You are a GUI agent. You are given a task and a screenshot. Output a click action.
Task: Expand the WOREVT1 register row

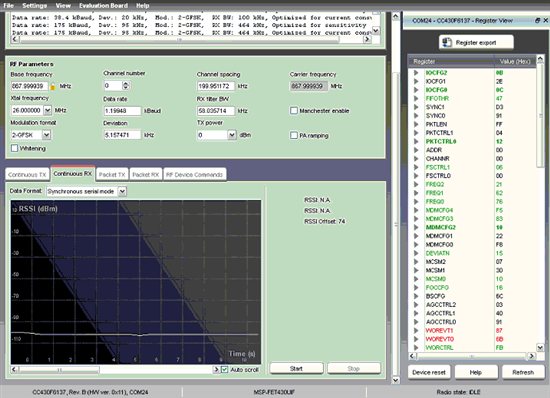[x=416, y=330]
